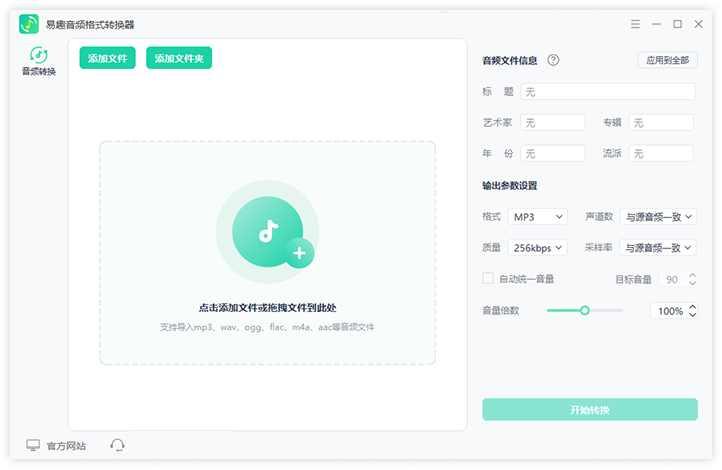Open the hamburger menu in title bar
Screen dimensions: 722x470
635,24
